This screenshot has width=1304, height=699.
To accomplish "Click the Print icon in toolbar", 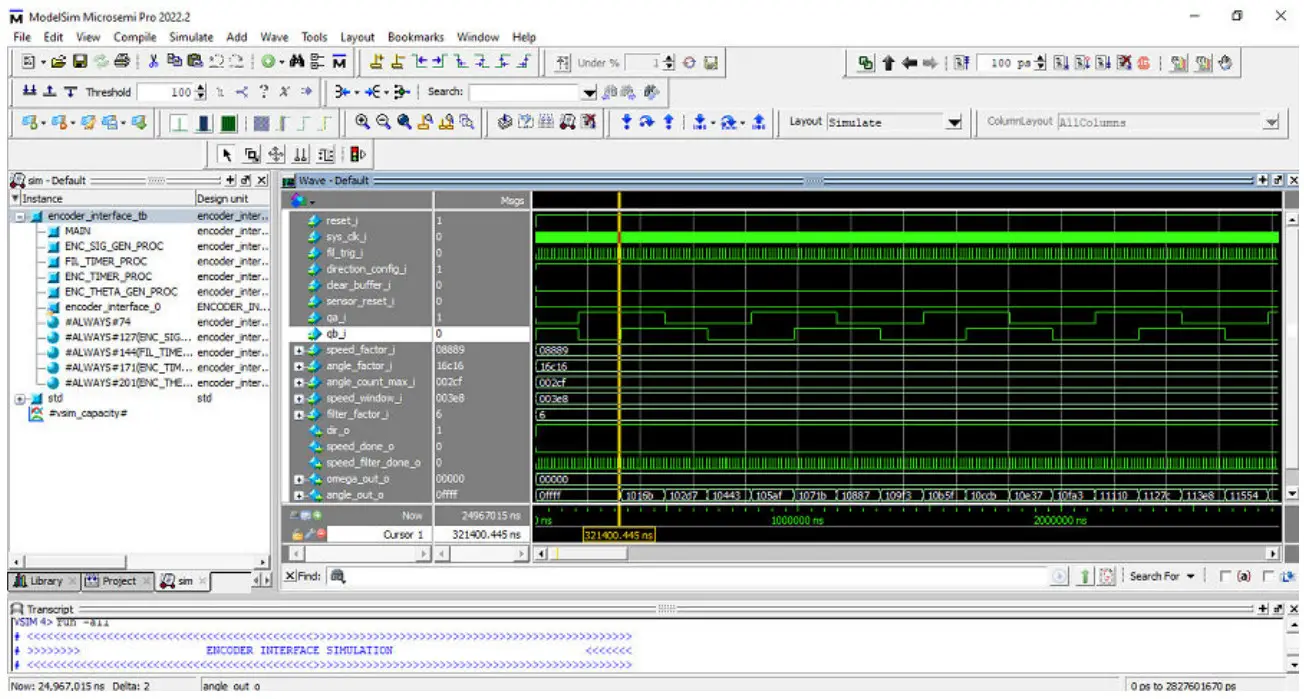I will pyautogui.click(x=121, y=62).
